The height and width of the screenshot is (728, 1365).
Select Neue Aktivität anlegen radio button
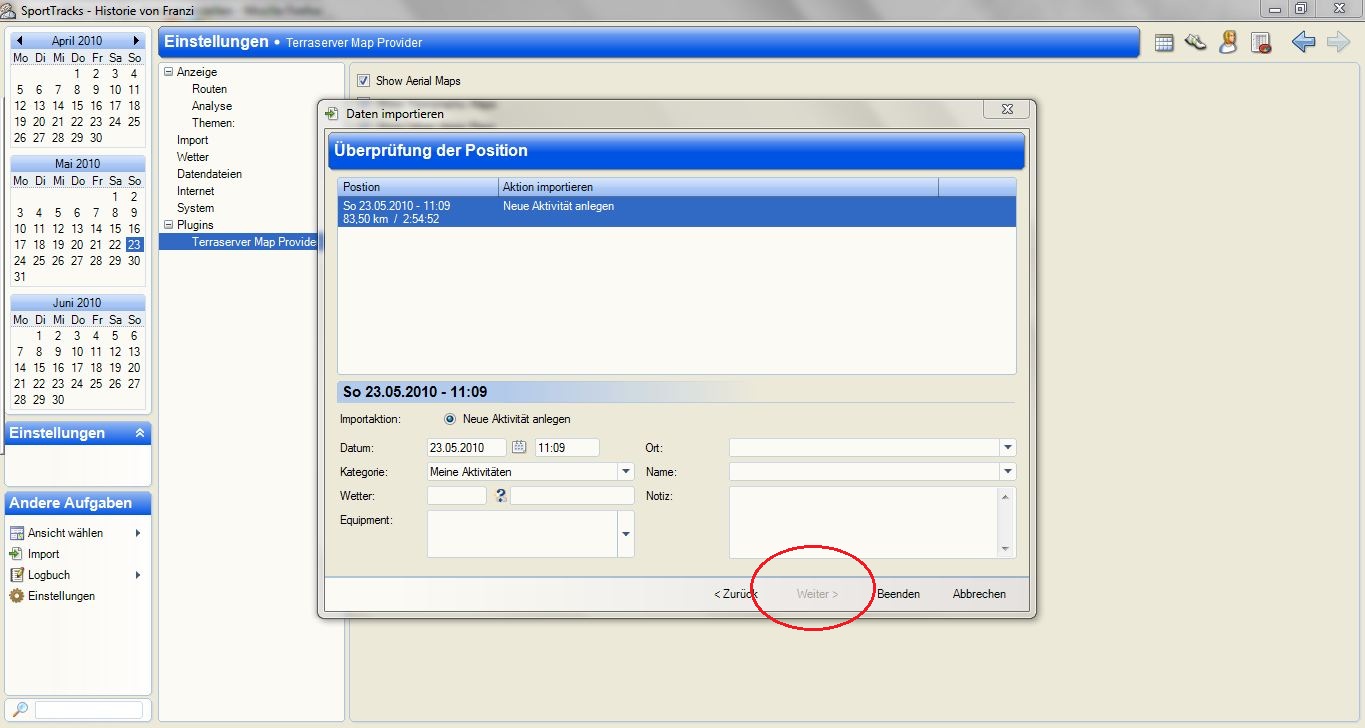(x=450, y=419)
